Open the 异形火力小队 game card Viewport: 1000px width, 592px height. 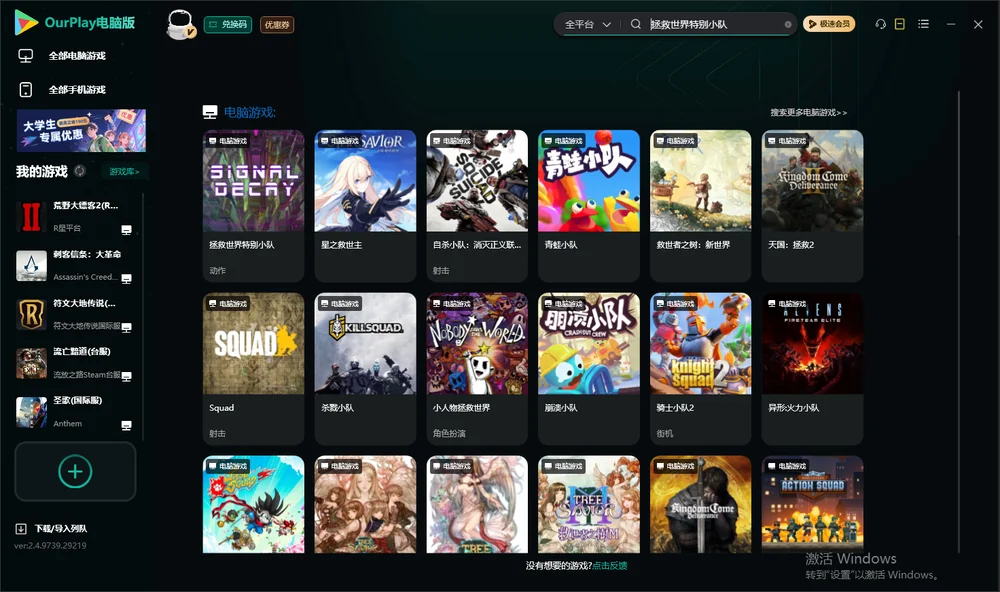[812, 369]
